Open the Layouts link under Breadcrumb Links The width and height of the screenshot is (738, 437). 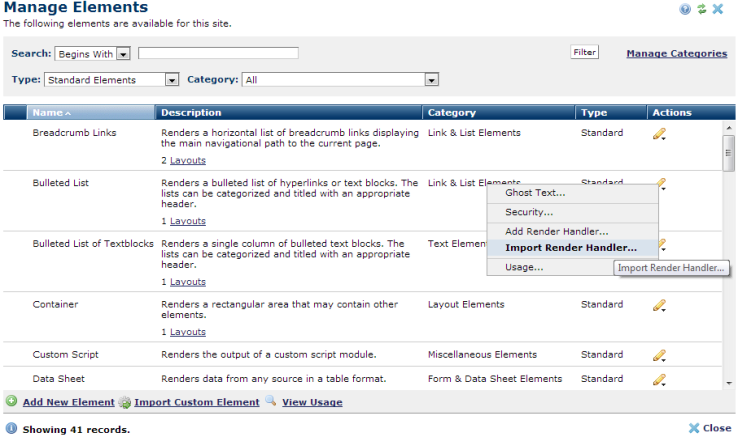tap(188, 160)
